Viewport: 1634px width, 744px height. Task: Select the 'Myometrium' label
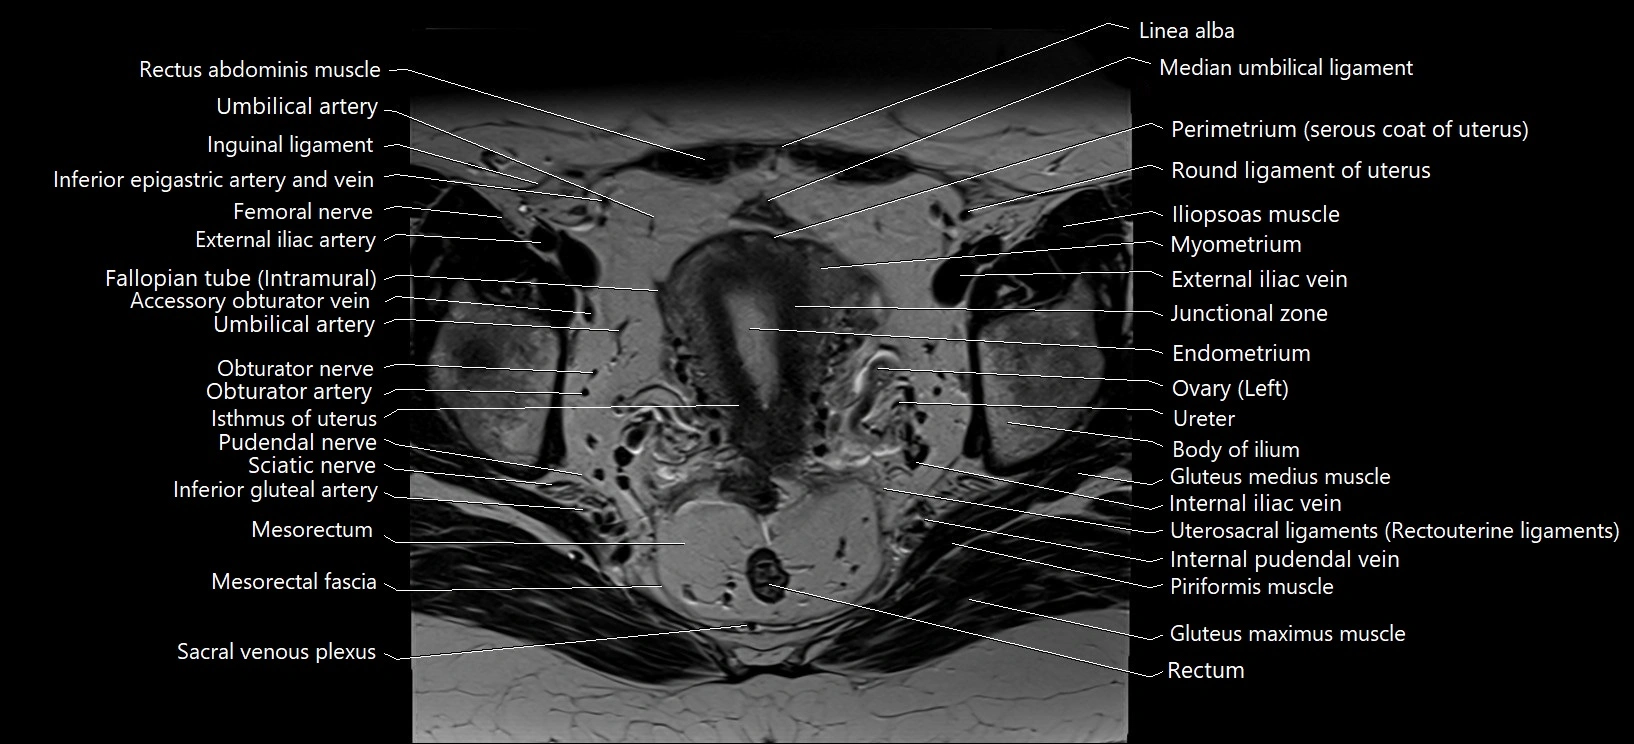(1236, 245)
